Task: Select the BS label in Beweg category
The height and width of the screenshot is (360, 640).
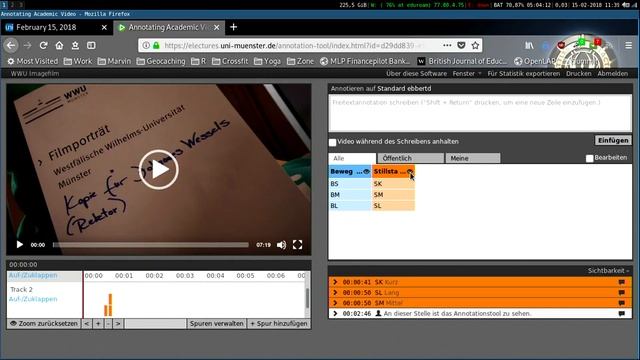Action: pos(350,184)
